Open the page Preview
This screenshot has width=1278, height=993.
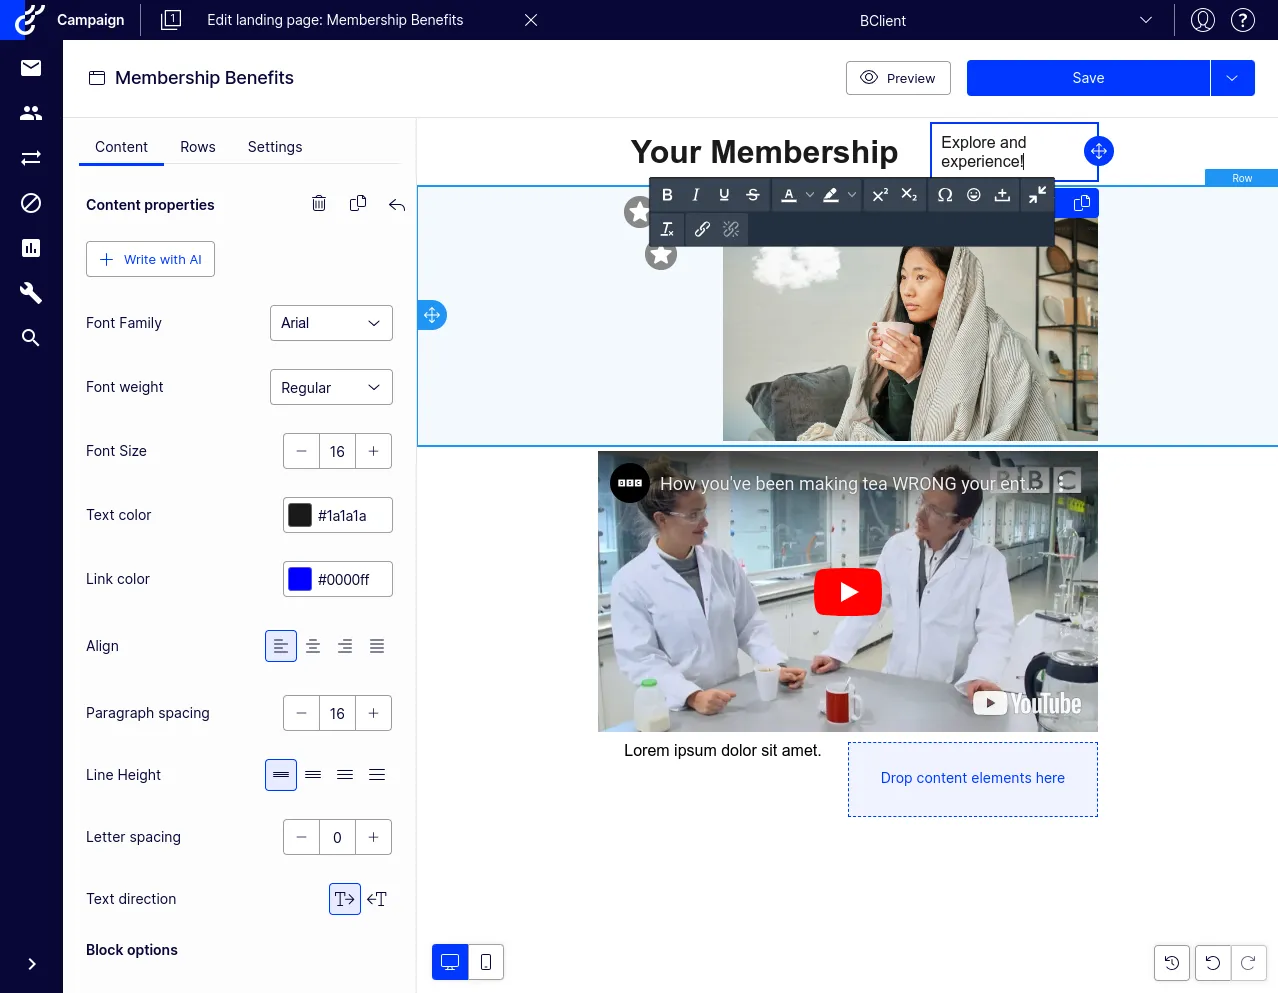point(898,78)
